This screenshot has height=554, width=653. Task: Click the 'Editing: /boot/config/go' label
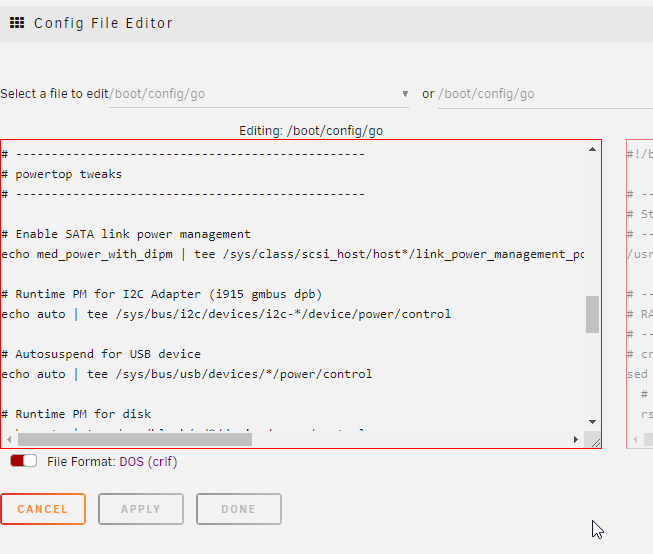click(x=311, y=131)
